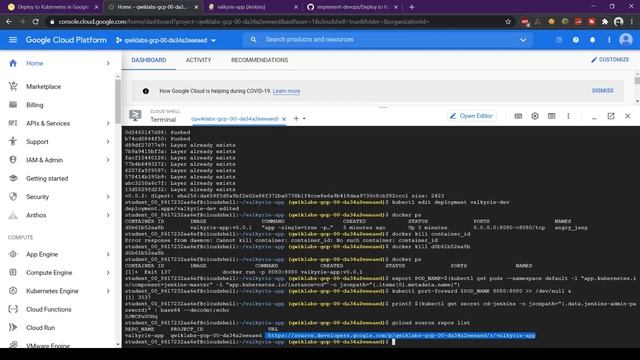640x360 pixels.
Task: Open Marketplace in the sidebar
Action: [43, 87]
